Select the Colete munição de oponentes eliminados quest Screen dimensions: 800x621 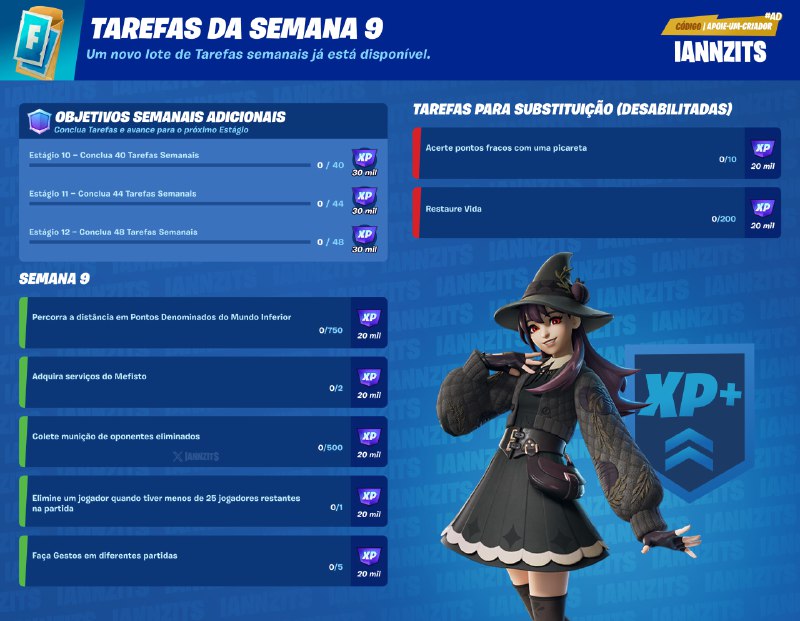(x=203, y=442)
